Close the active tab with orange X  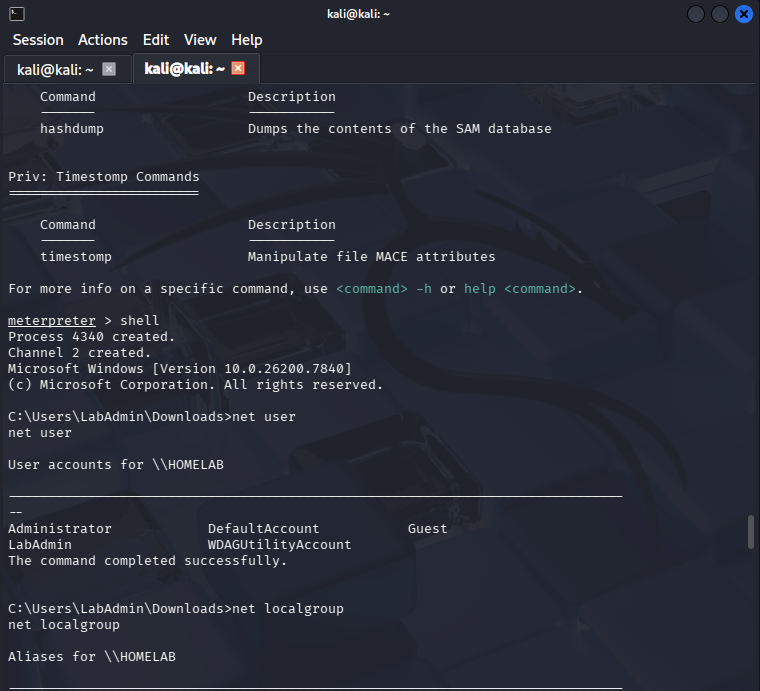tap(238, 68)
